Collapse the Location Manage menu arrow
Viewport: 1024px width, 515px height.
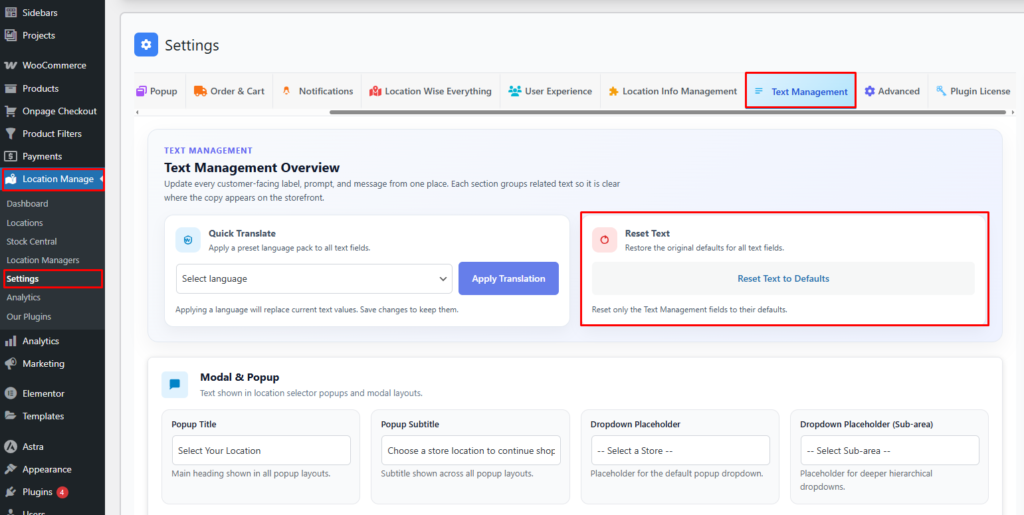[x=101, y=179]
